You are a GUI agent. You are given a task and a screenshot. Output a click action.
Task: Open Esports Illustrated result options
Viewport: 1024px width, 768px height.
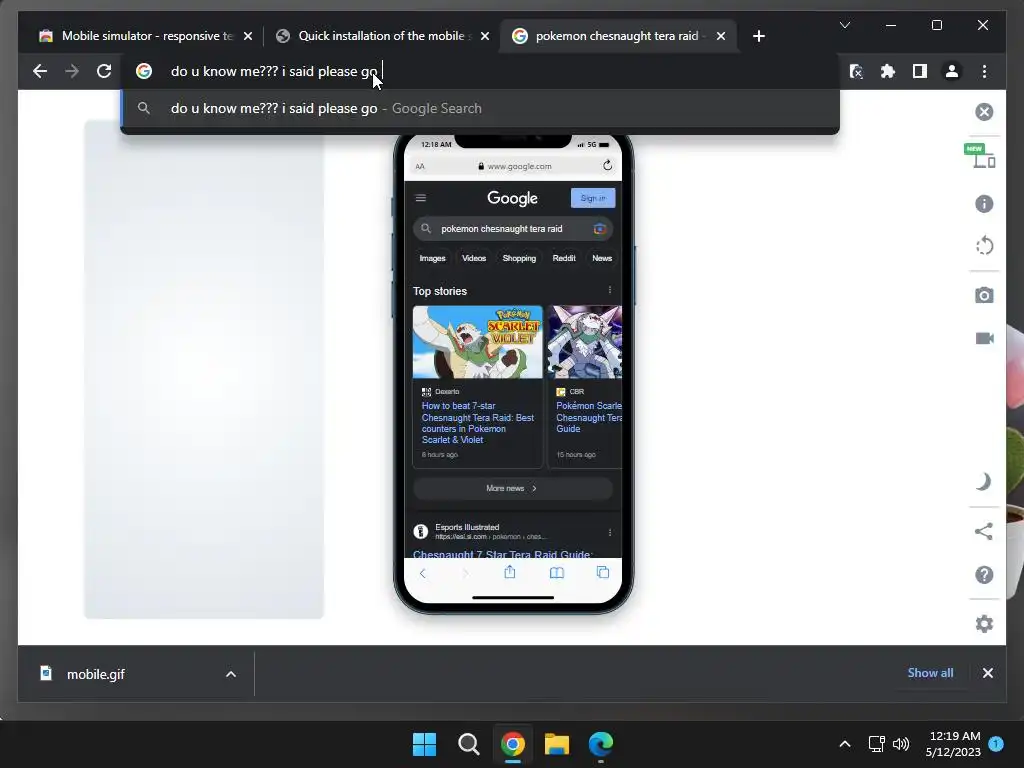610,532
